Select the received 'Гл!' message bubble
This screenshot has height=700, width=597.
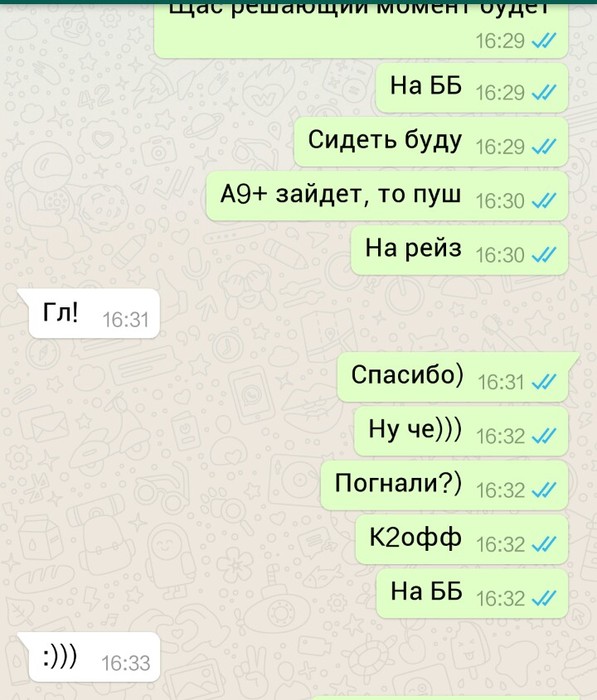[x=94, y=313]
